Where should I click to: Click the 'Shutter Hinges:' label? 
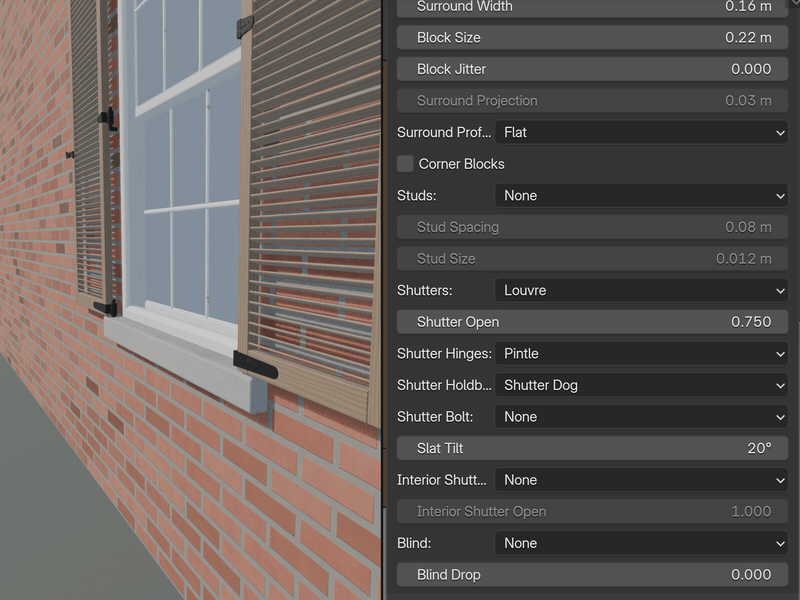click(444, 354)
